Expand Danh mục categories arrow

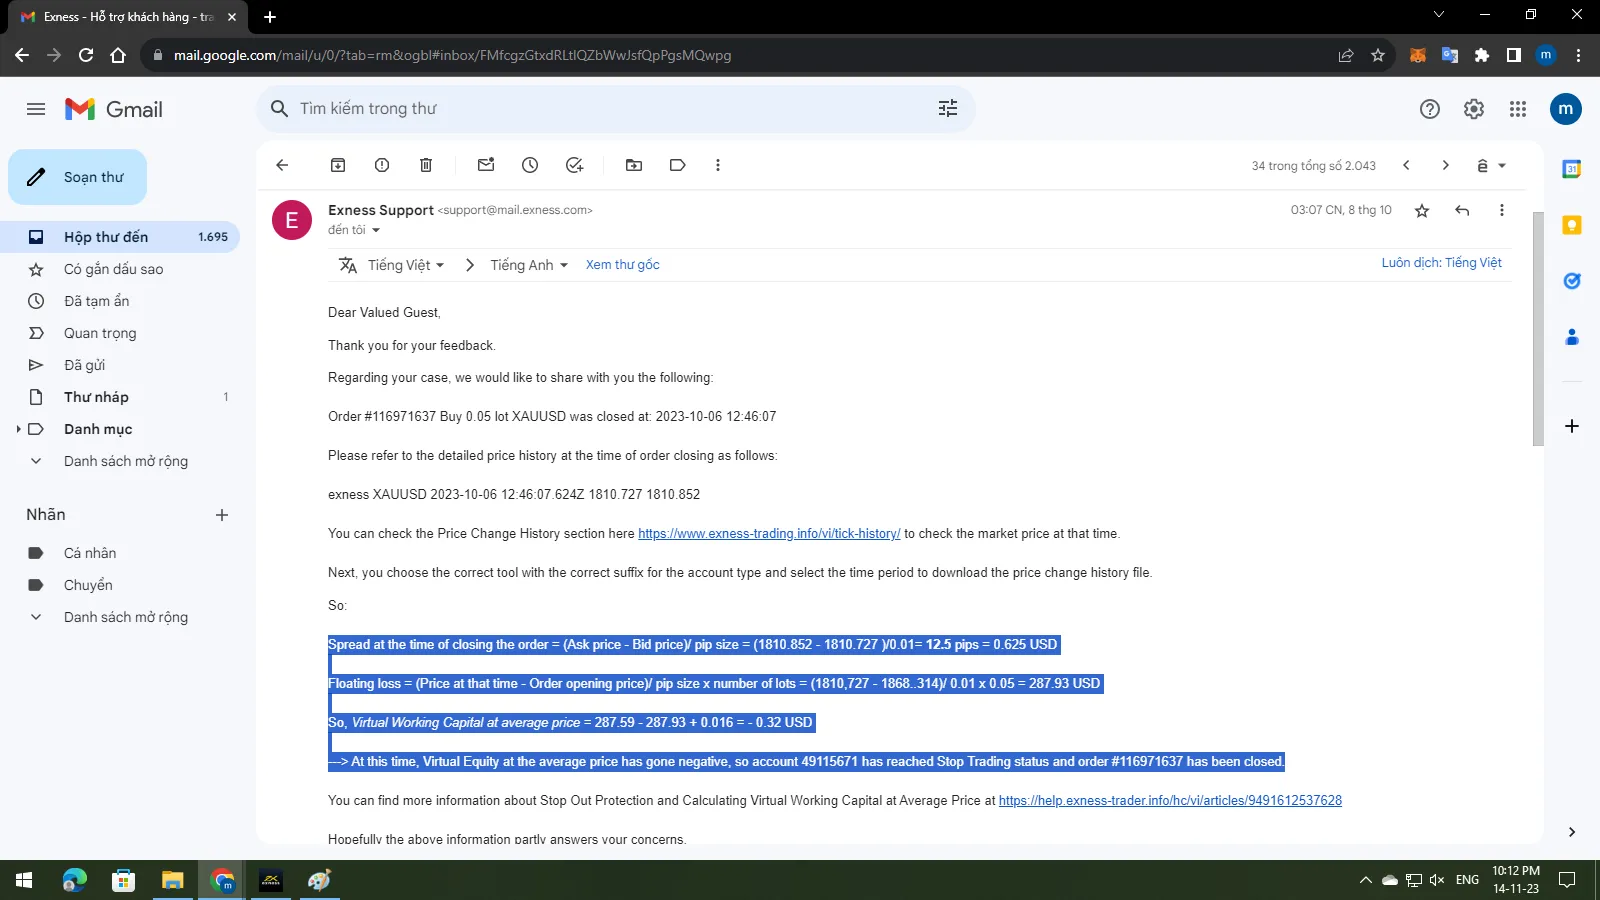(18, 429)
